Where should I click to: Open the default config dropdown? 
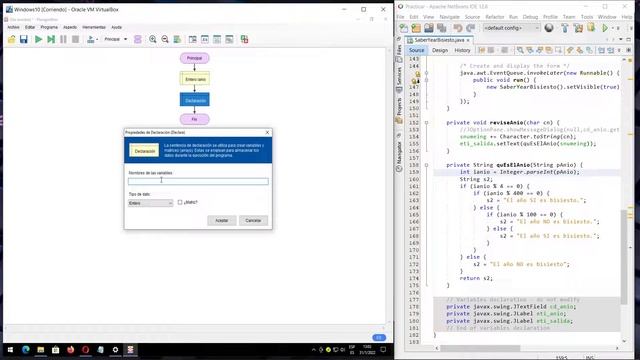tap(511, 28)
